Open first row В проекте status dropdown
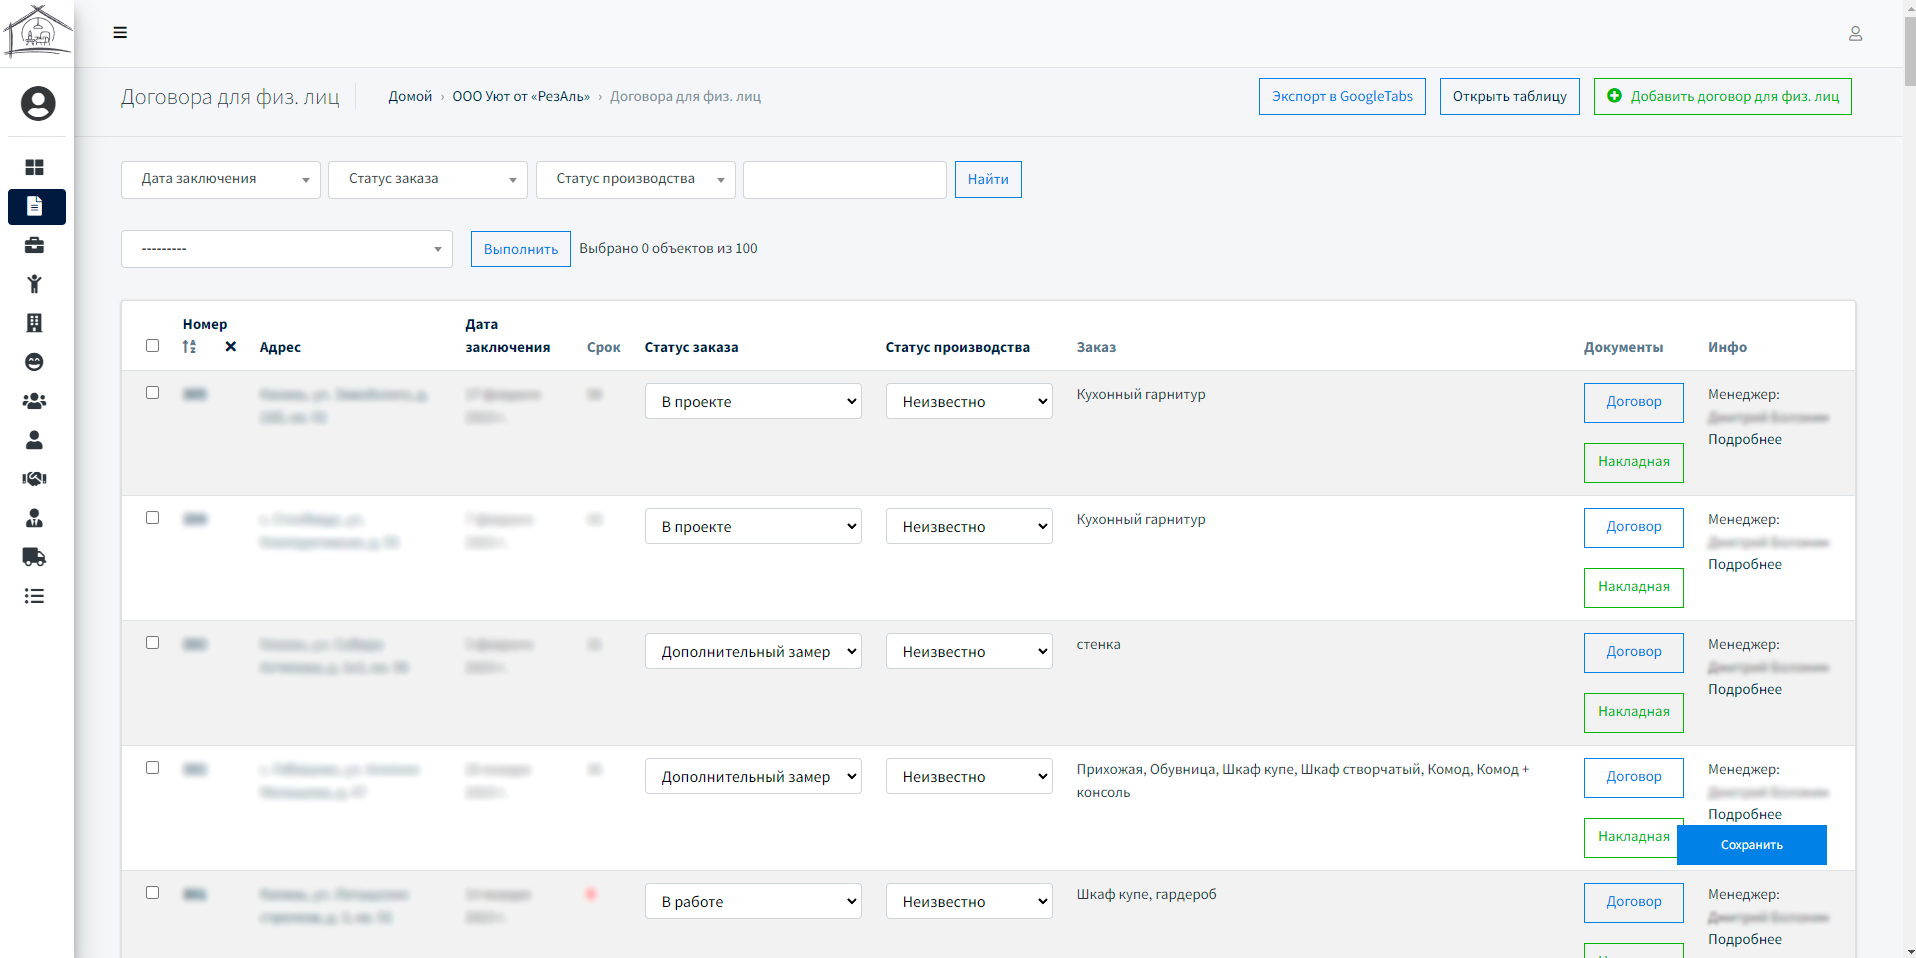1916x958 pixels. pyautogui.click(x=753, y=401)
